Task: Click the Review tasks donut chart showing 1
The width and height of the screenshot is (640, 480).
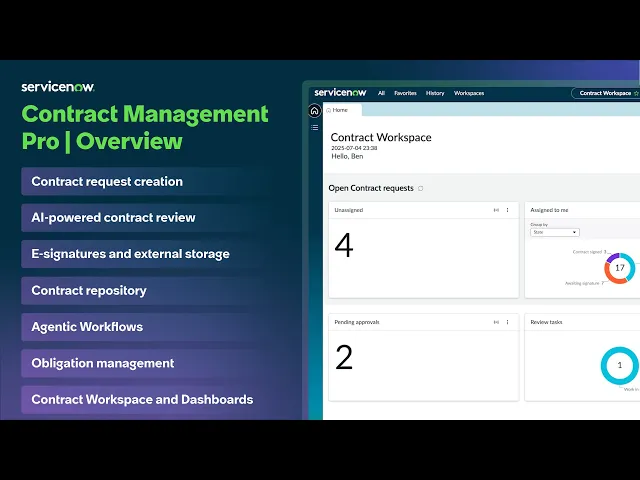Action: tap(620, 365)
